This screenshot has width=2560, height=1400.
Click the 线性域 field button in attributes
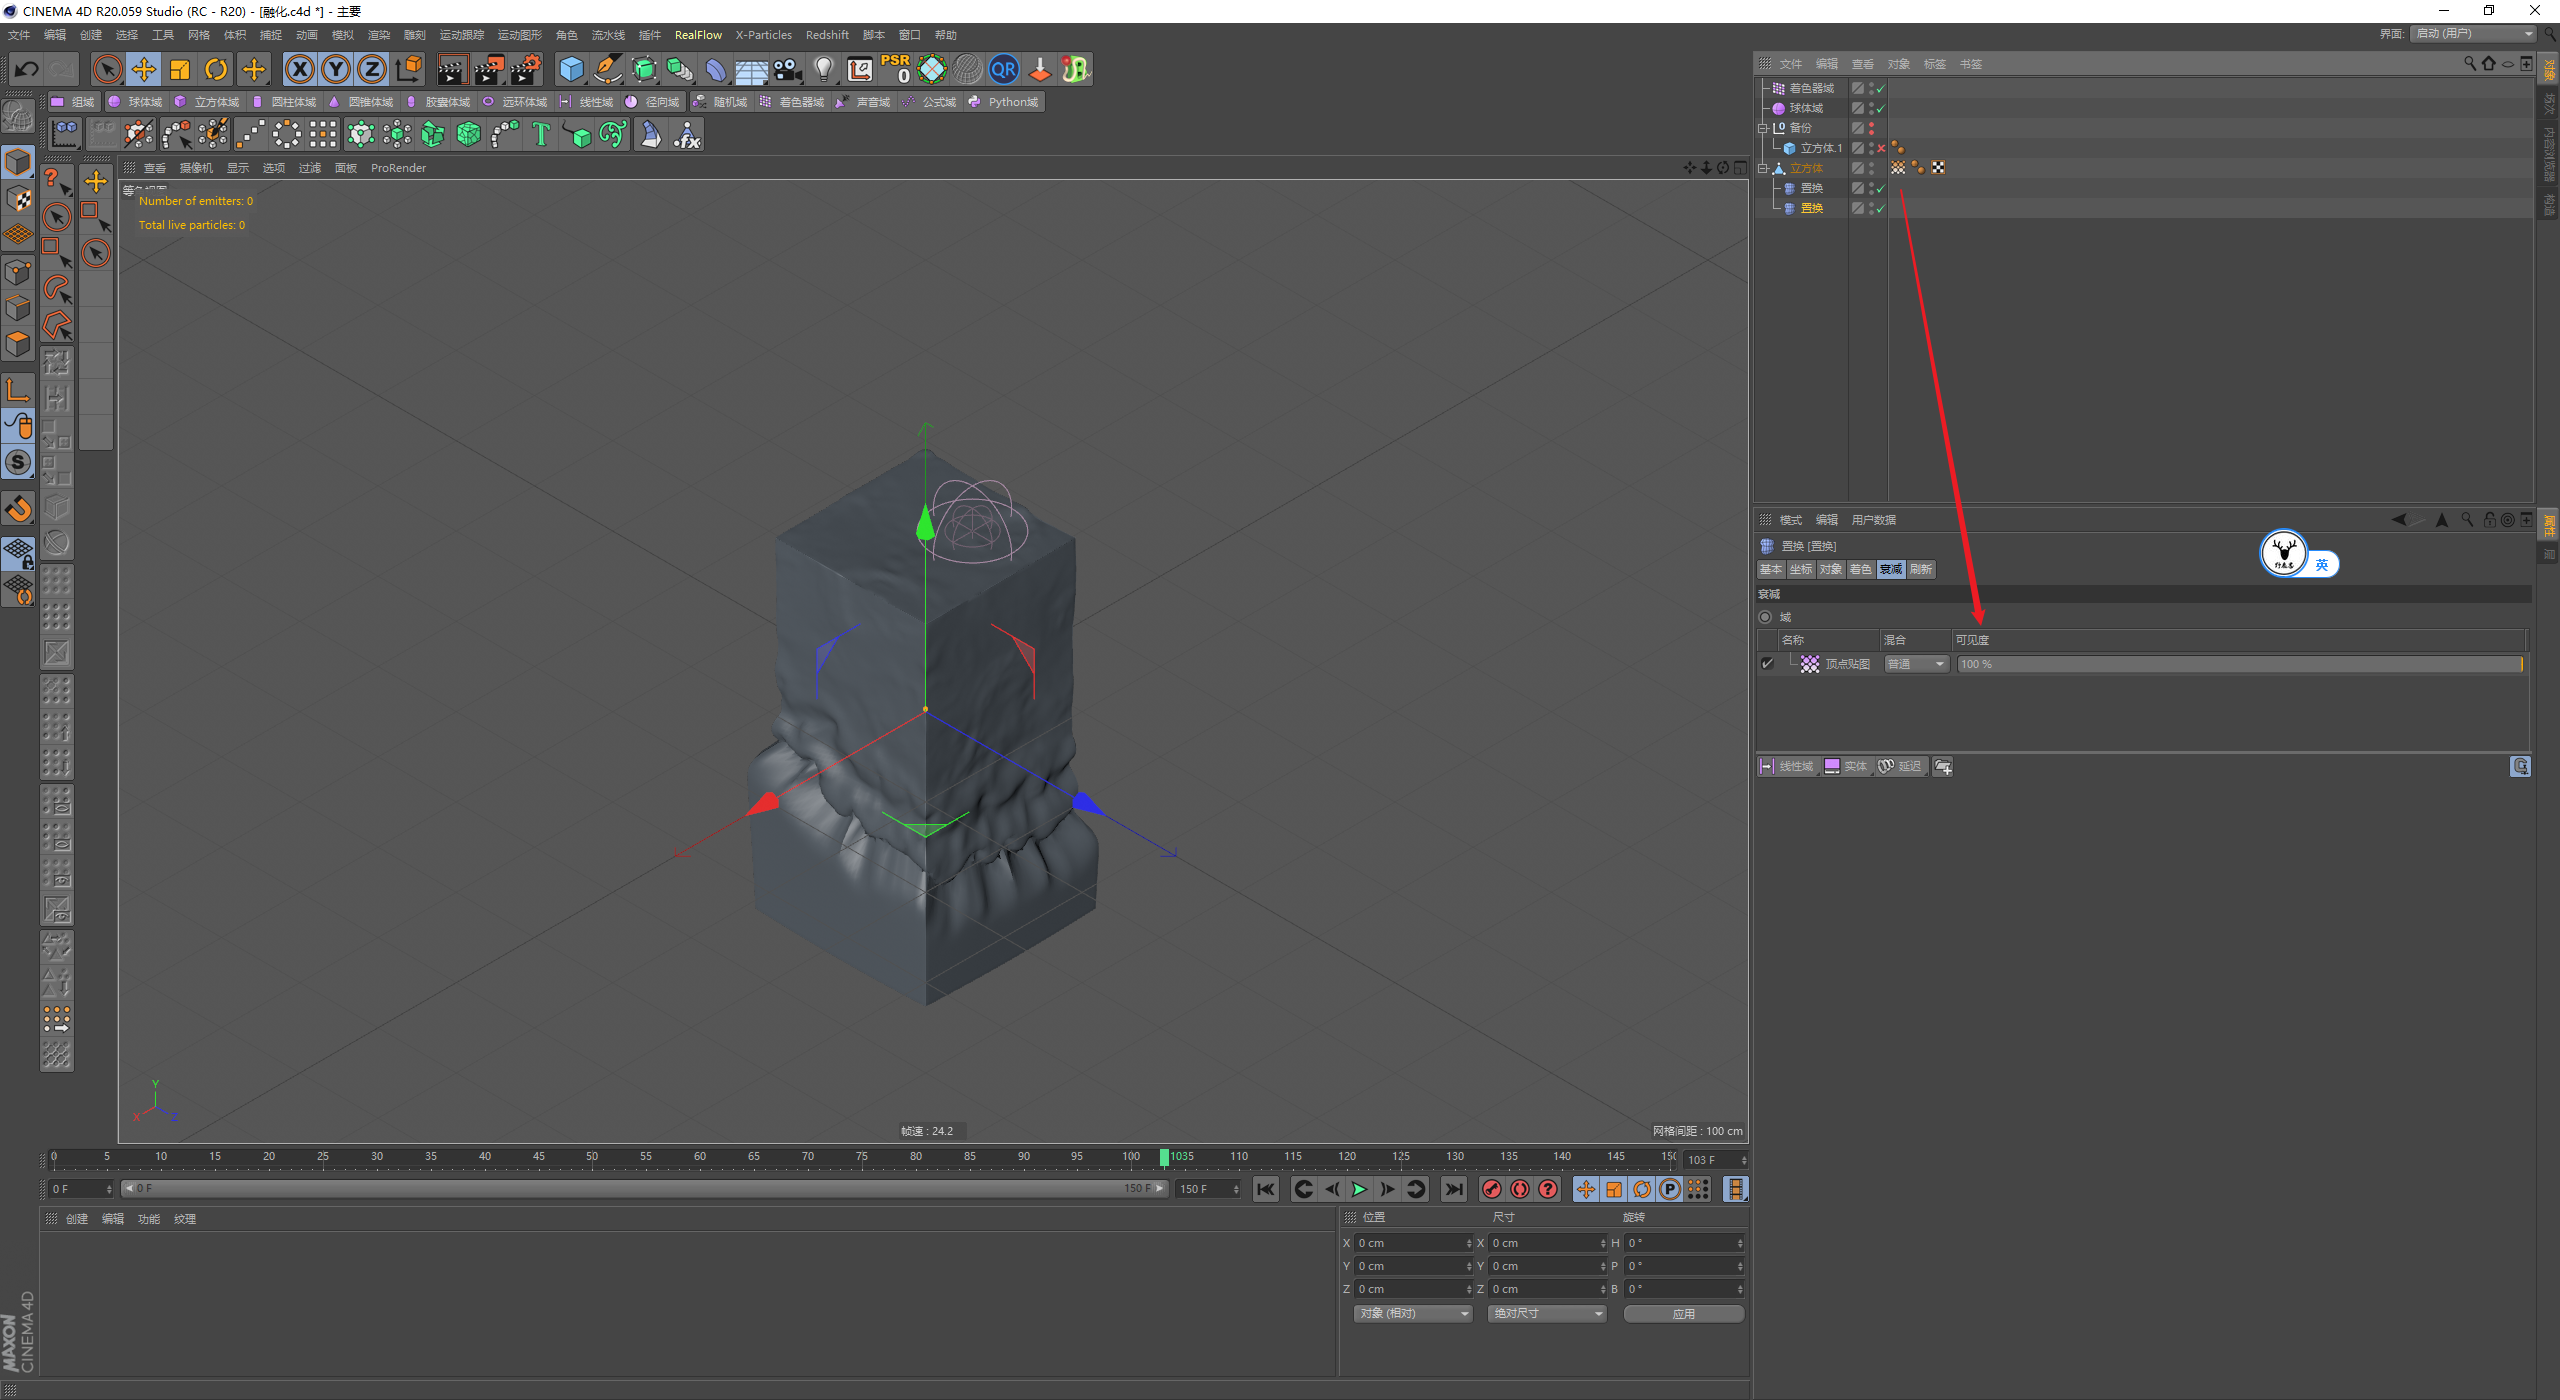click(x=1787, y=766)
